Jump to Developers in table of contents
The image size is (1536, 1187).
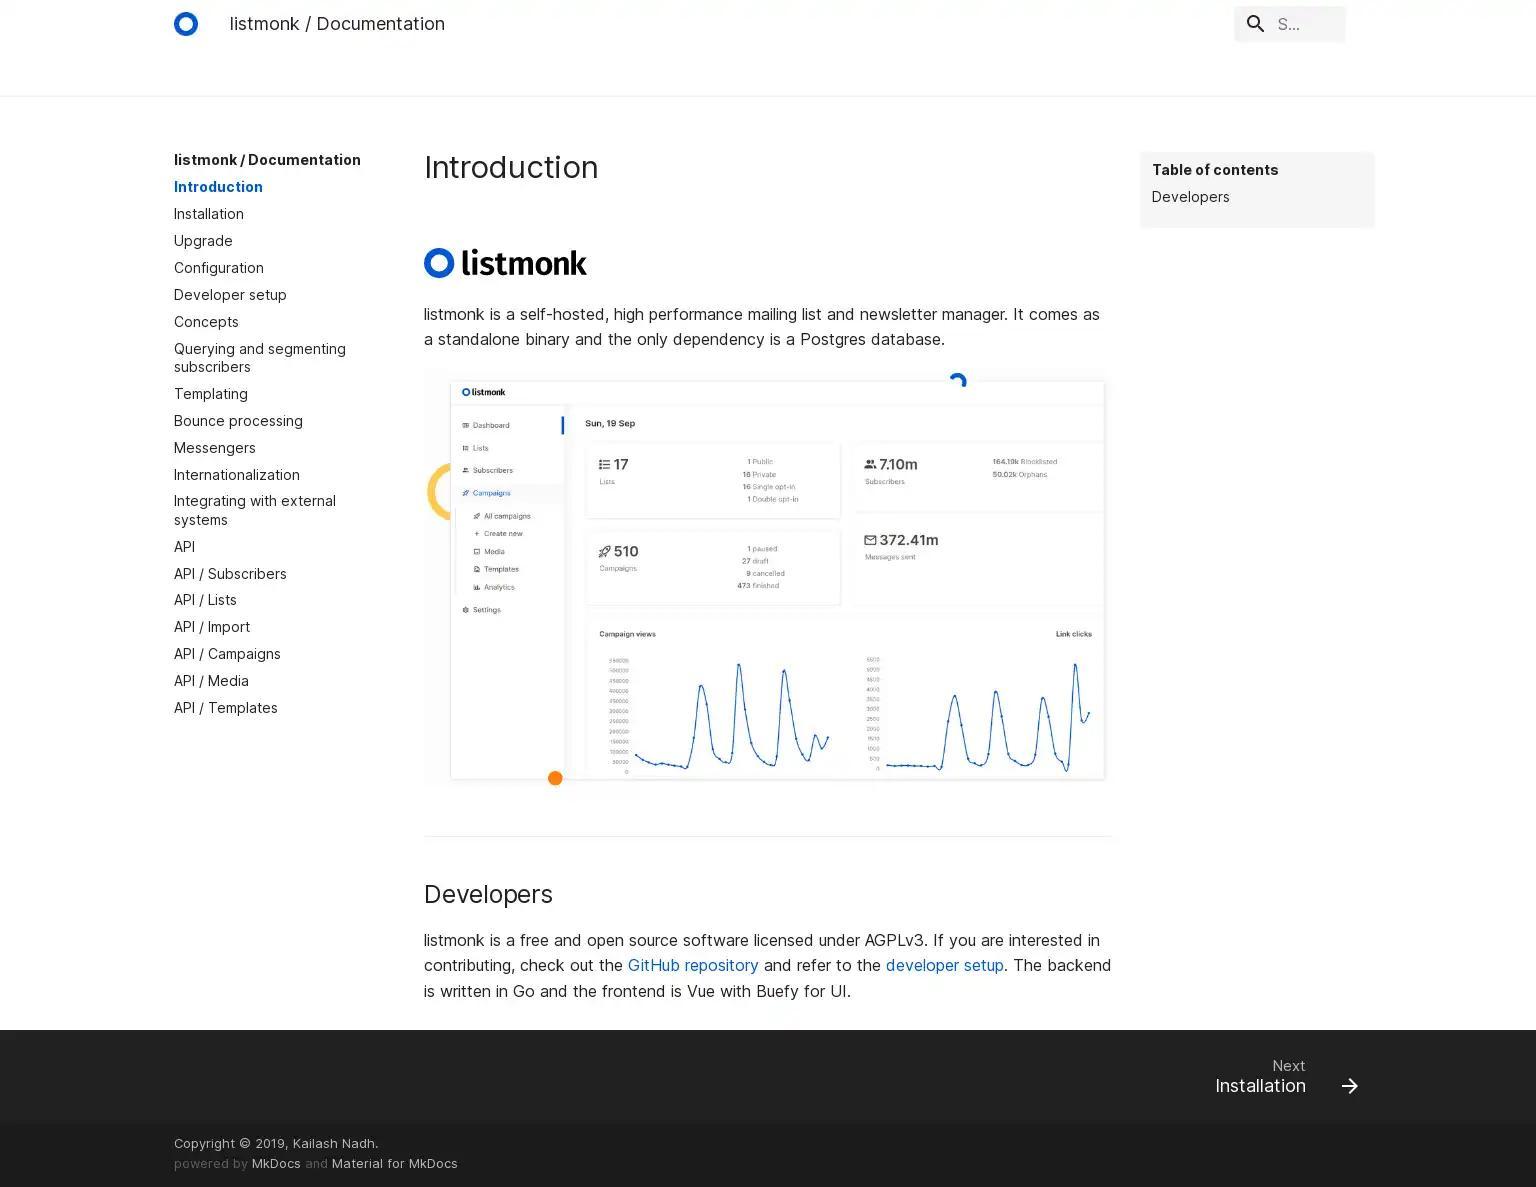point(1191,197)
